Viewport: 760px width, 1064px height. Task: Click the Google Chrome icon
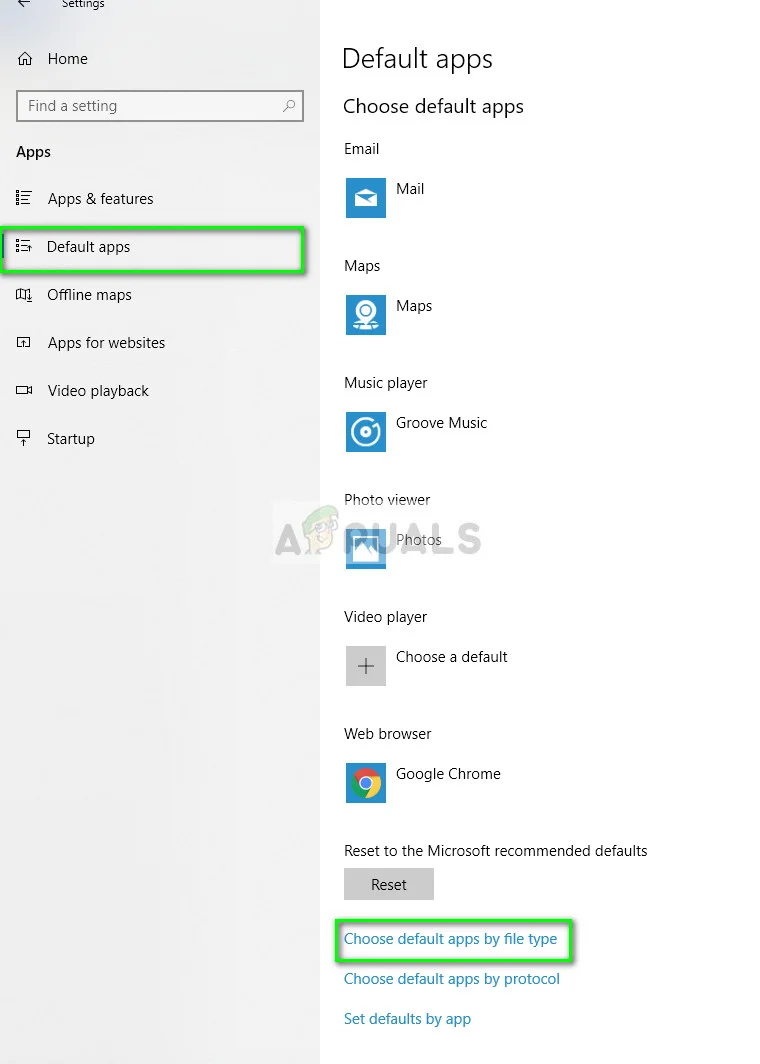click(366, 783)
